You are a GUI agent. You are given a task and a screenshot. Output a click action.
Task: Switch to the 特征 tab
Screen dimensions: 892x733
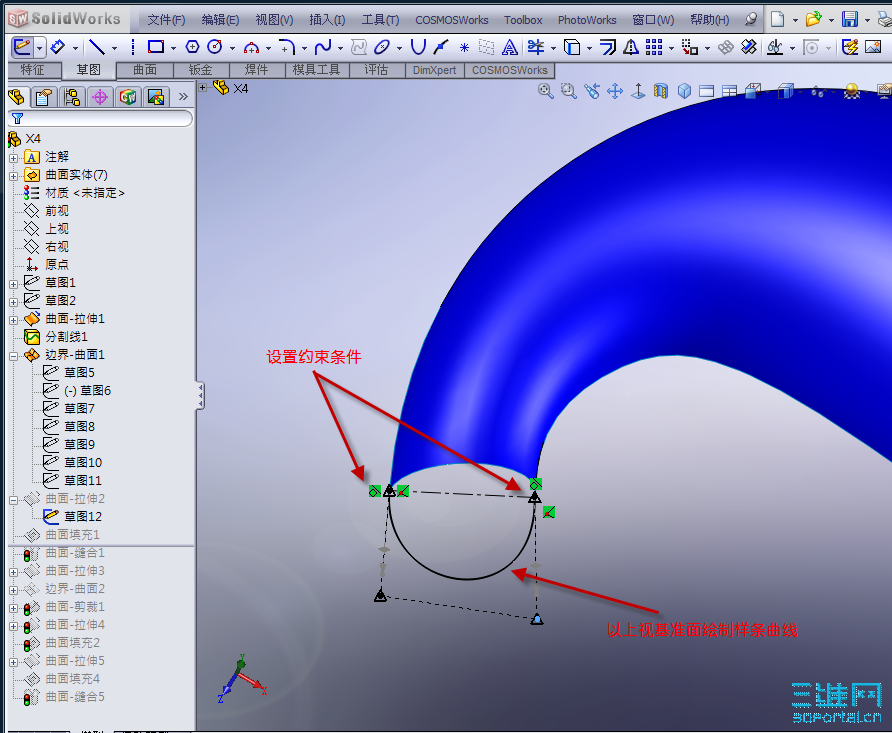32,70
